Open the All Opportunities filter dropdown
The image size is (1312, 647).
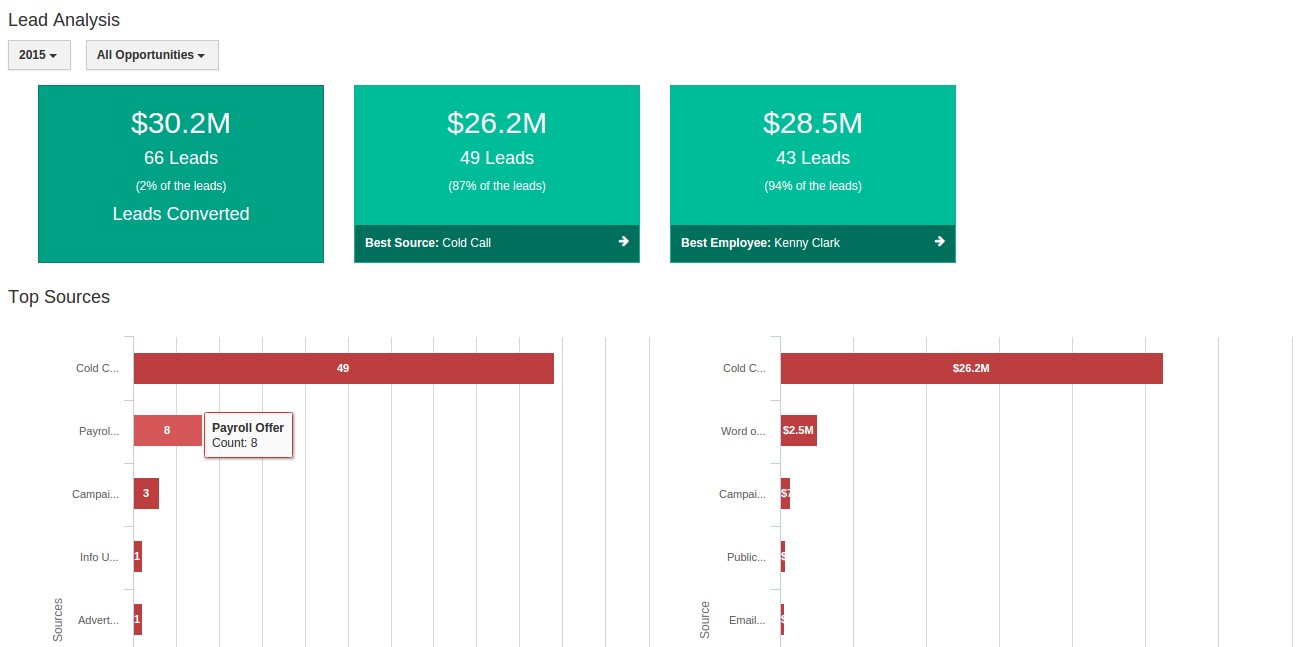tap(152, 55)
